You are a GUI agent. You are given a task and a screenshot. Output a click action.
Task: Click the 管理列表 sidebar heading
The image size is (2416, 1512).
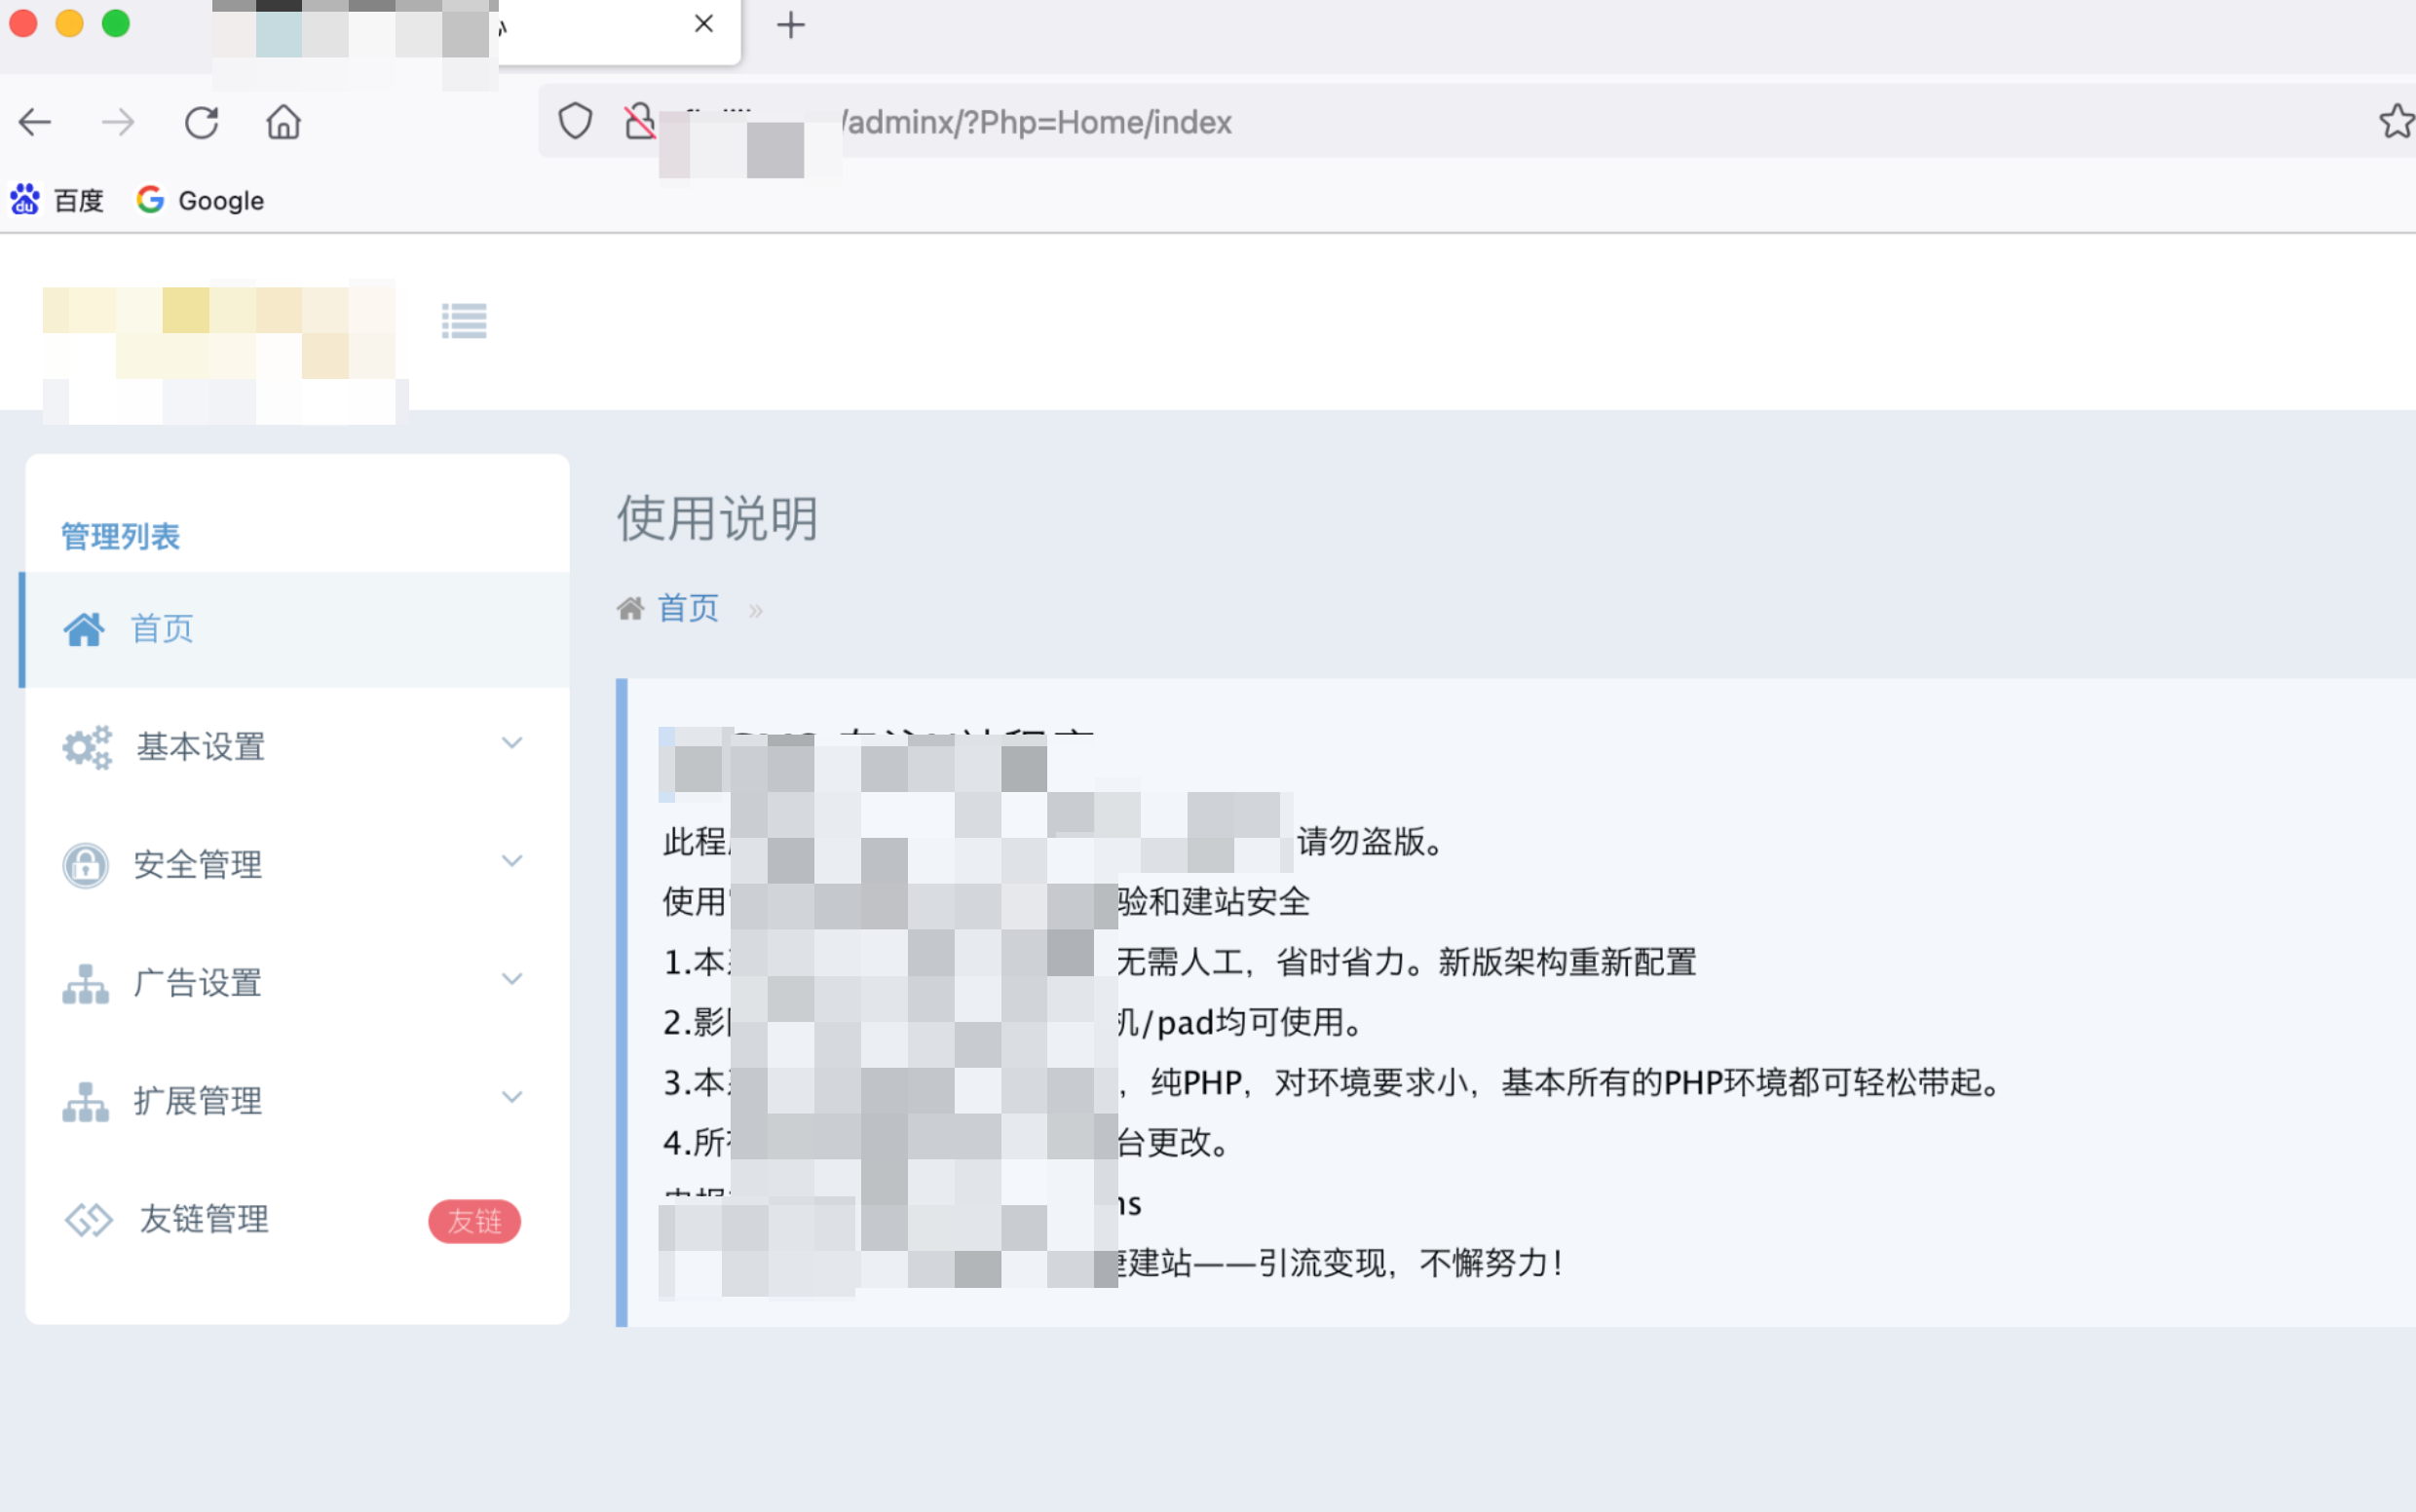click(x=120, y=536)
